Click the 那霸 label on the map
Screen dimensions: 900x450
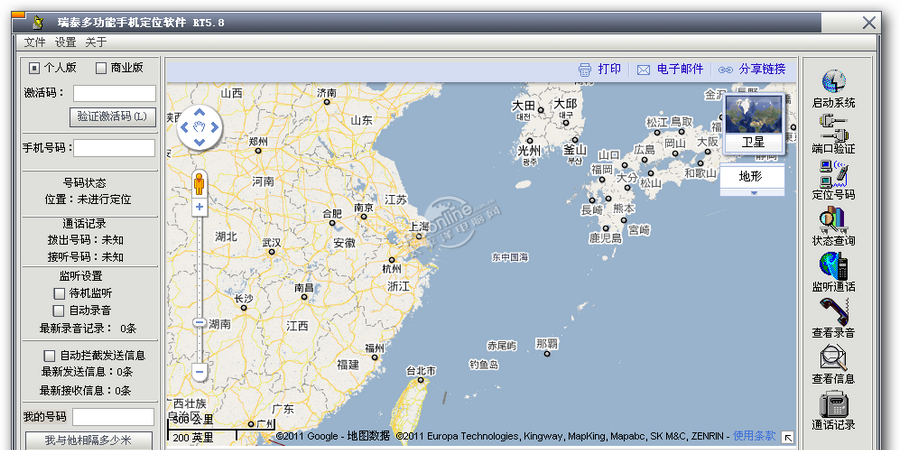(547, 344)
